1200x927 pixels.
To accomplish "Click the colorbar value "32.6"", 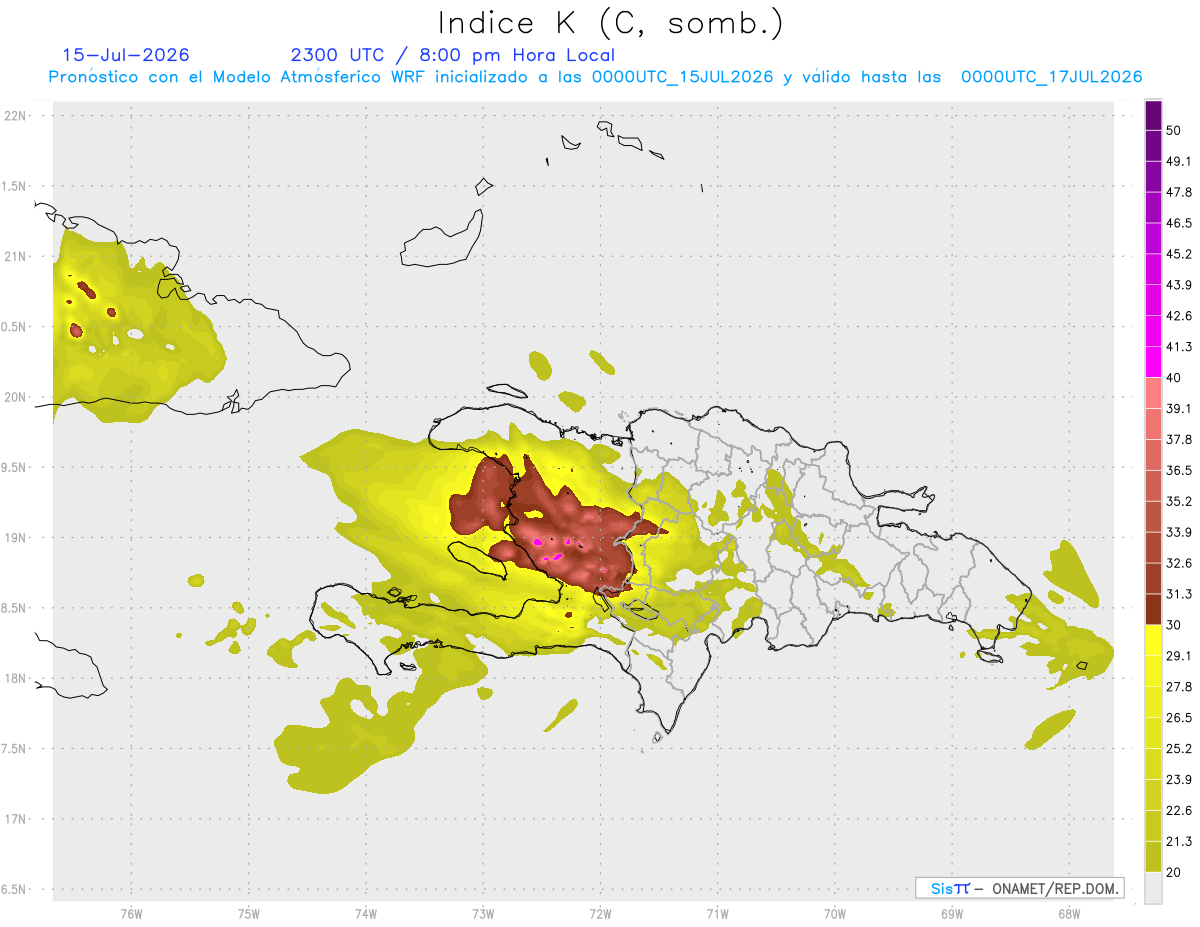I will 1179,563.
